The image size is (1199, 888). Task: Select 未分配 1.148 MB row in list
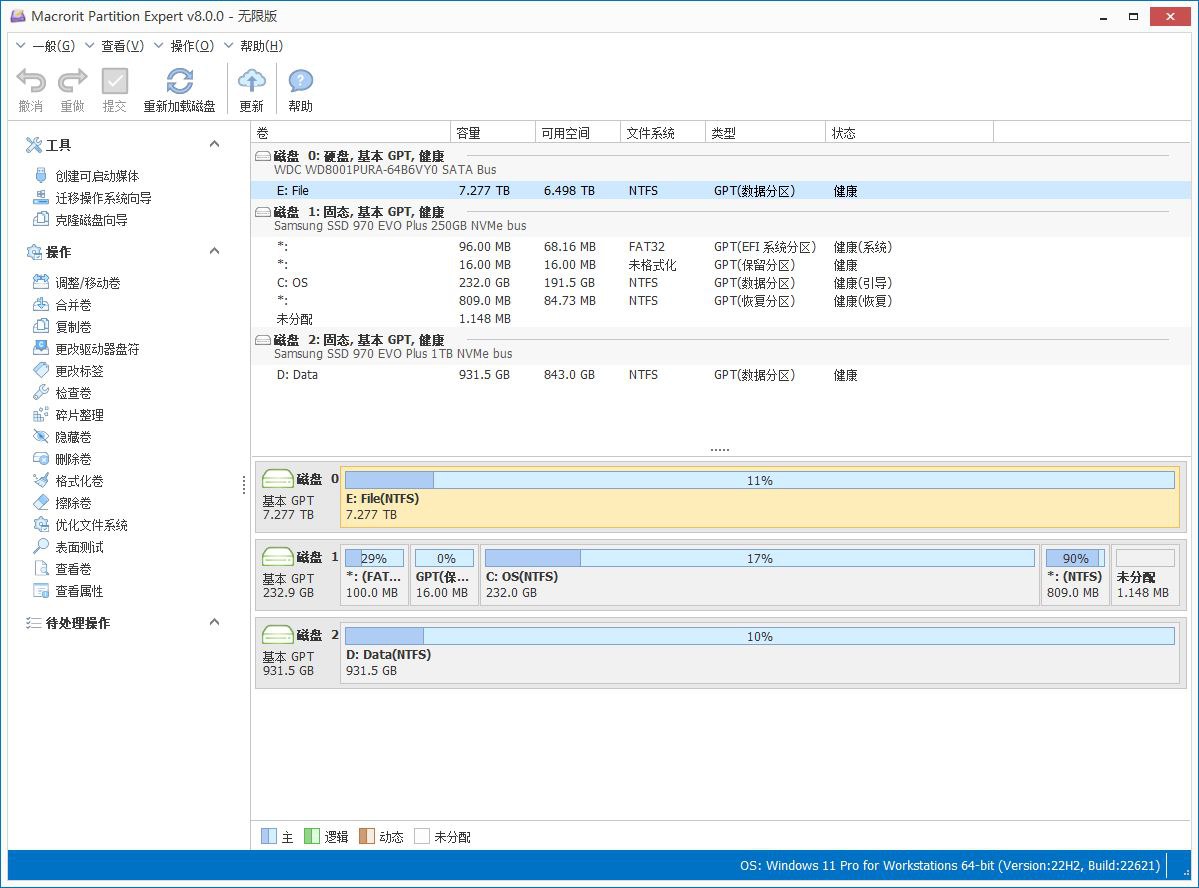(x=720, y=318)
